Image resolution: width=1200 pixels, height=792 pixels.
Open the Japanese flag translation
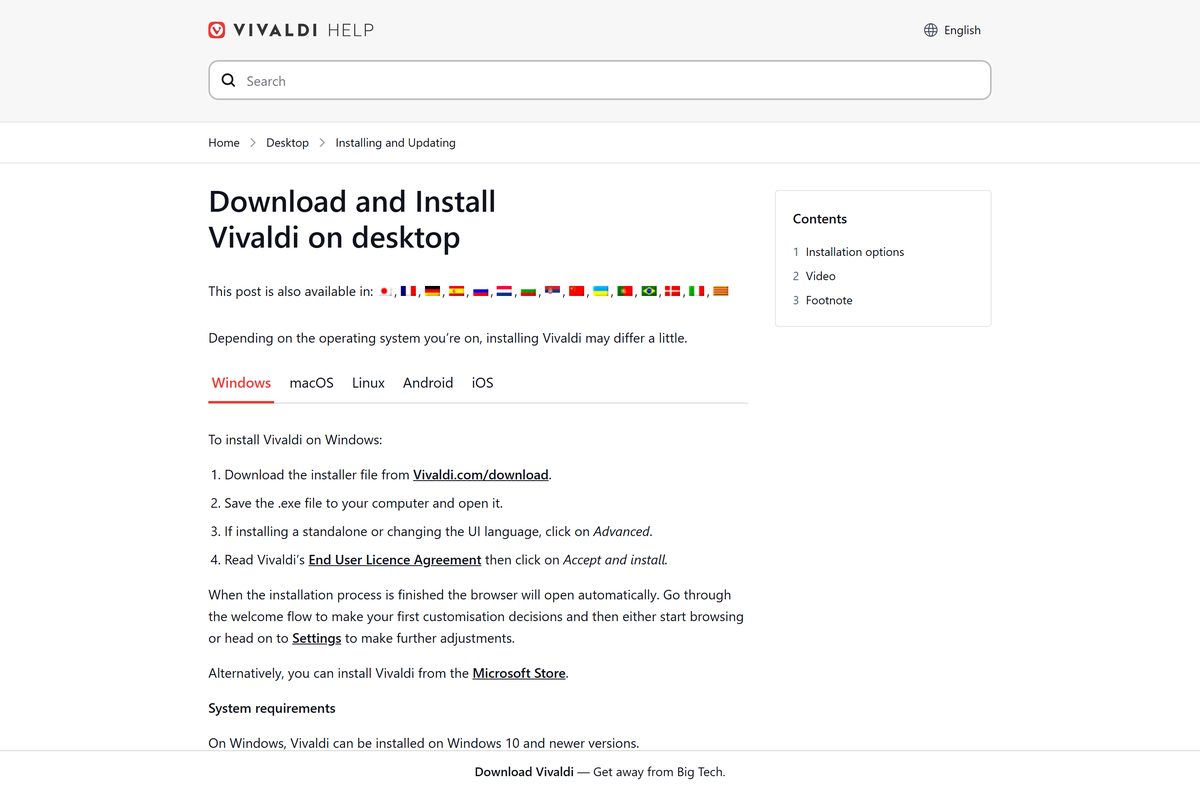[x=385, y=291]
